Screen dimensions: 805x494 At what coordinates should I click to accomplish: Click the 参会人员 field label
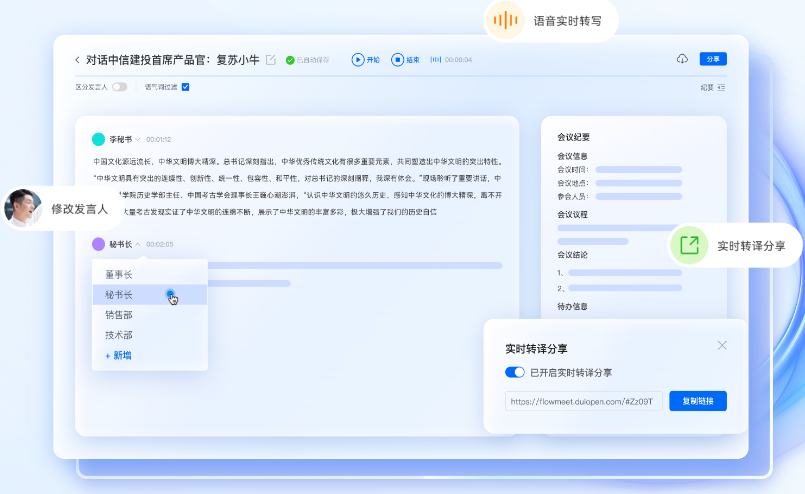click(572, 196)
